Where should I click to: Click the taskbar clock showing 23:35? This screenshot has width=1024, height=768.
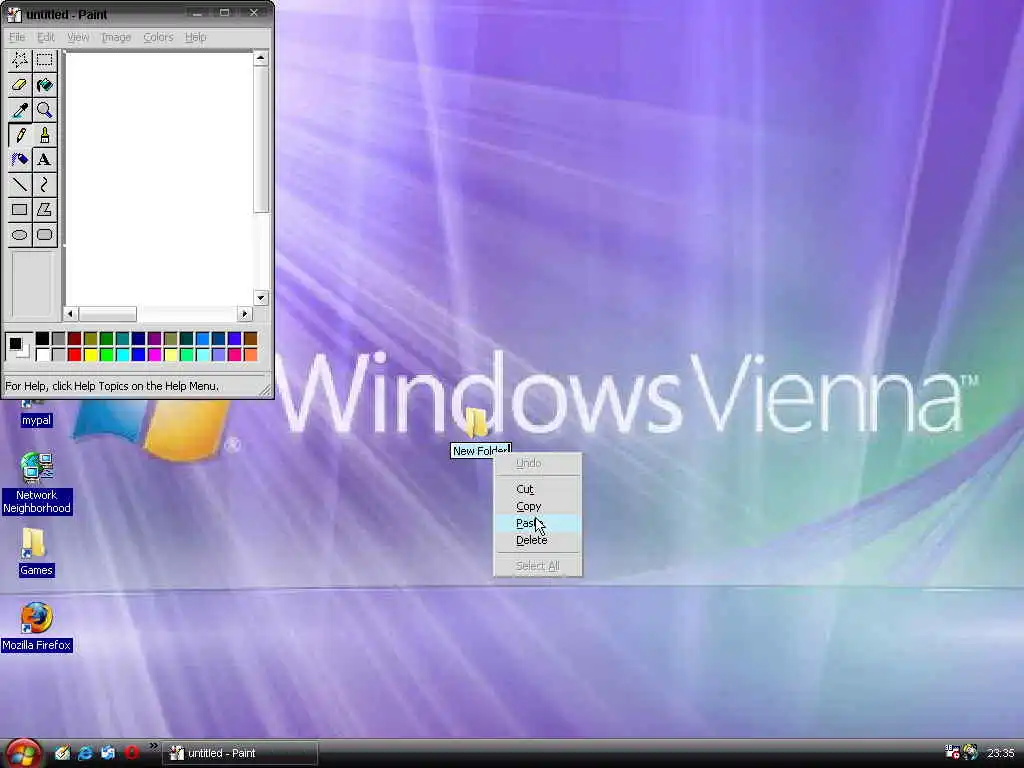tap(1000, 753)
